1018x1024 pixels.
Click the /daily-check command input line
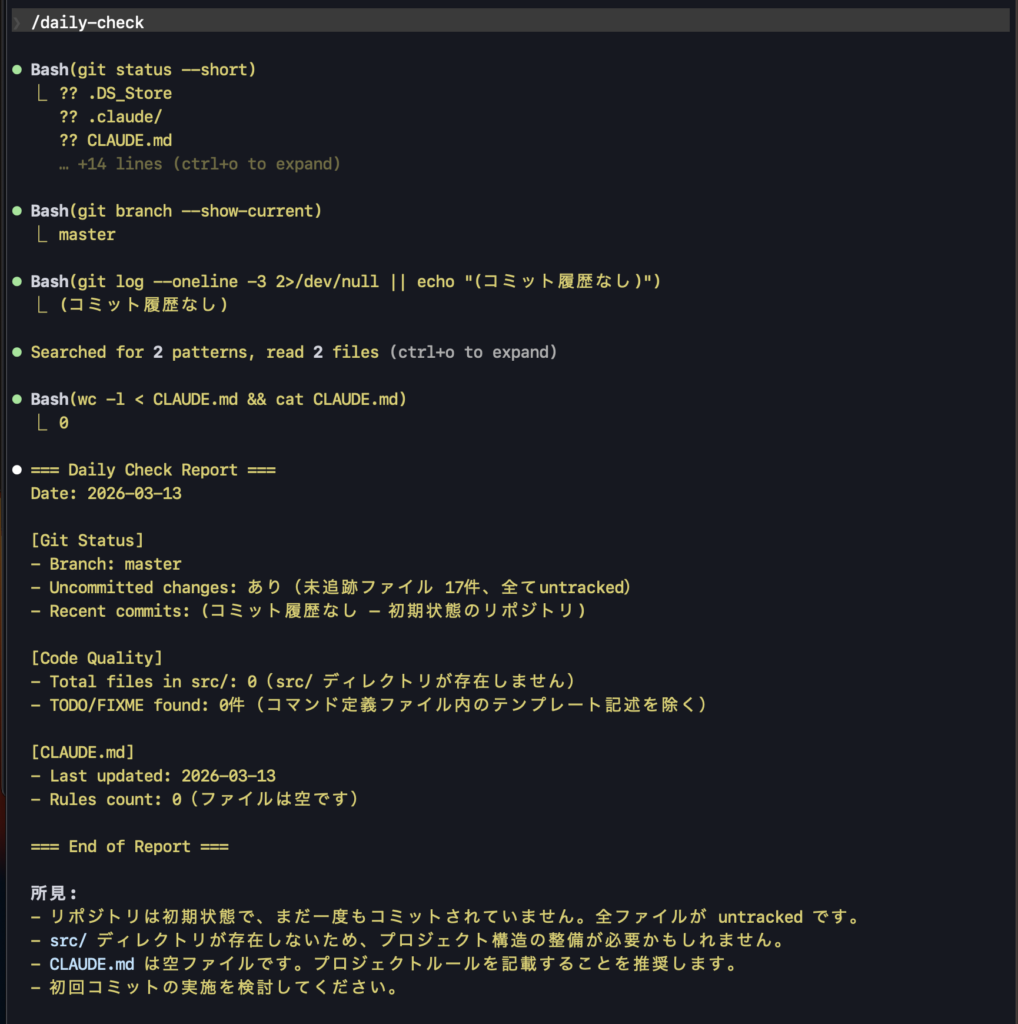88,22
